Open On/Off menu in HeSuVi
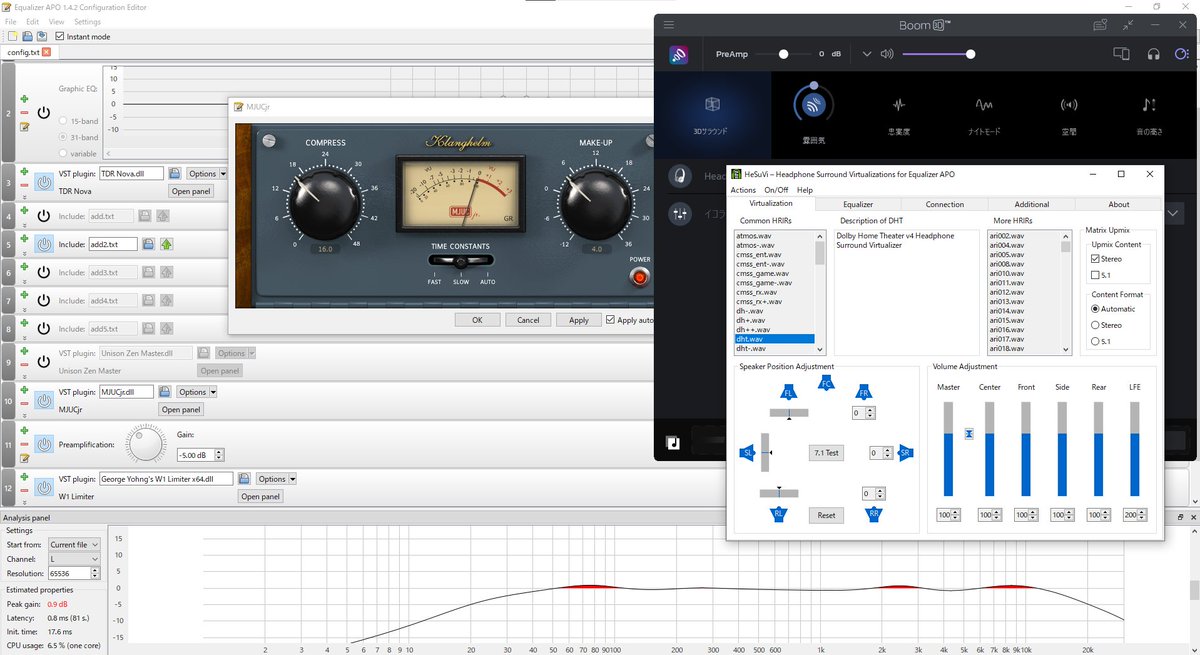This screenshot has height=655, width=1200. coord(776,190)
